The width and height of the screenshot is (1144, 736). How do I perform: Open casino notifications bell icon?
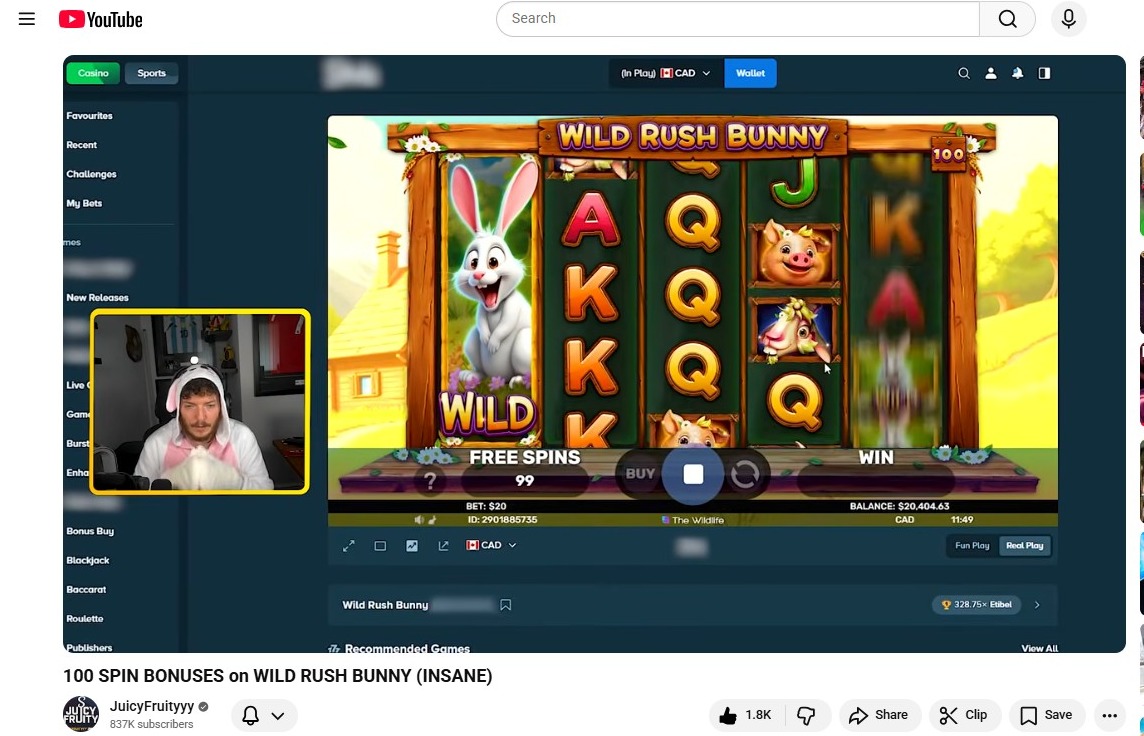point(1018,73)
